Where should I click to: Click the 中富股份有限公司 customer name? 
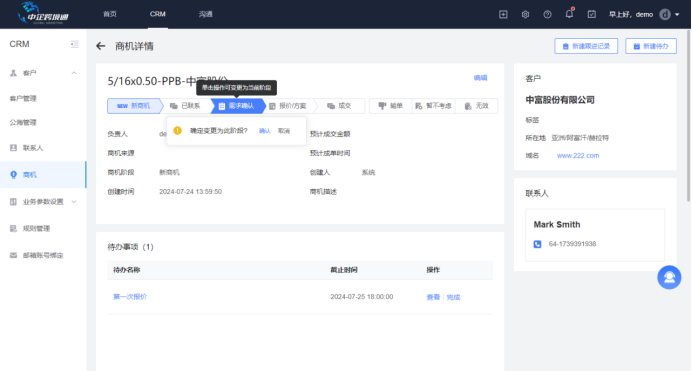[x=560, y=100]
